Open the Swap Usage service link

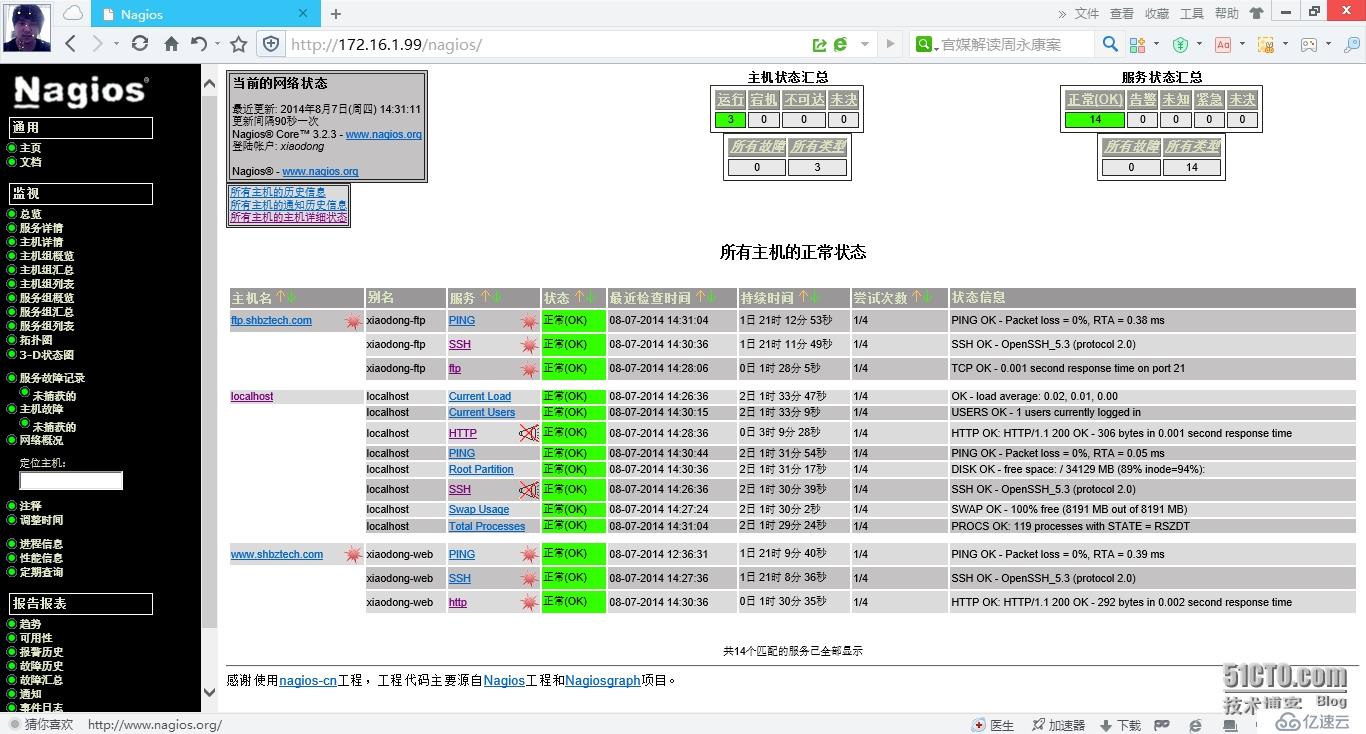click(x=479, y=509)
